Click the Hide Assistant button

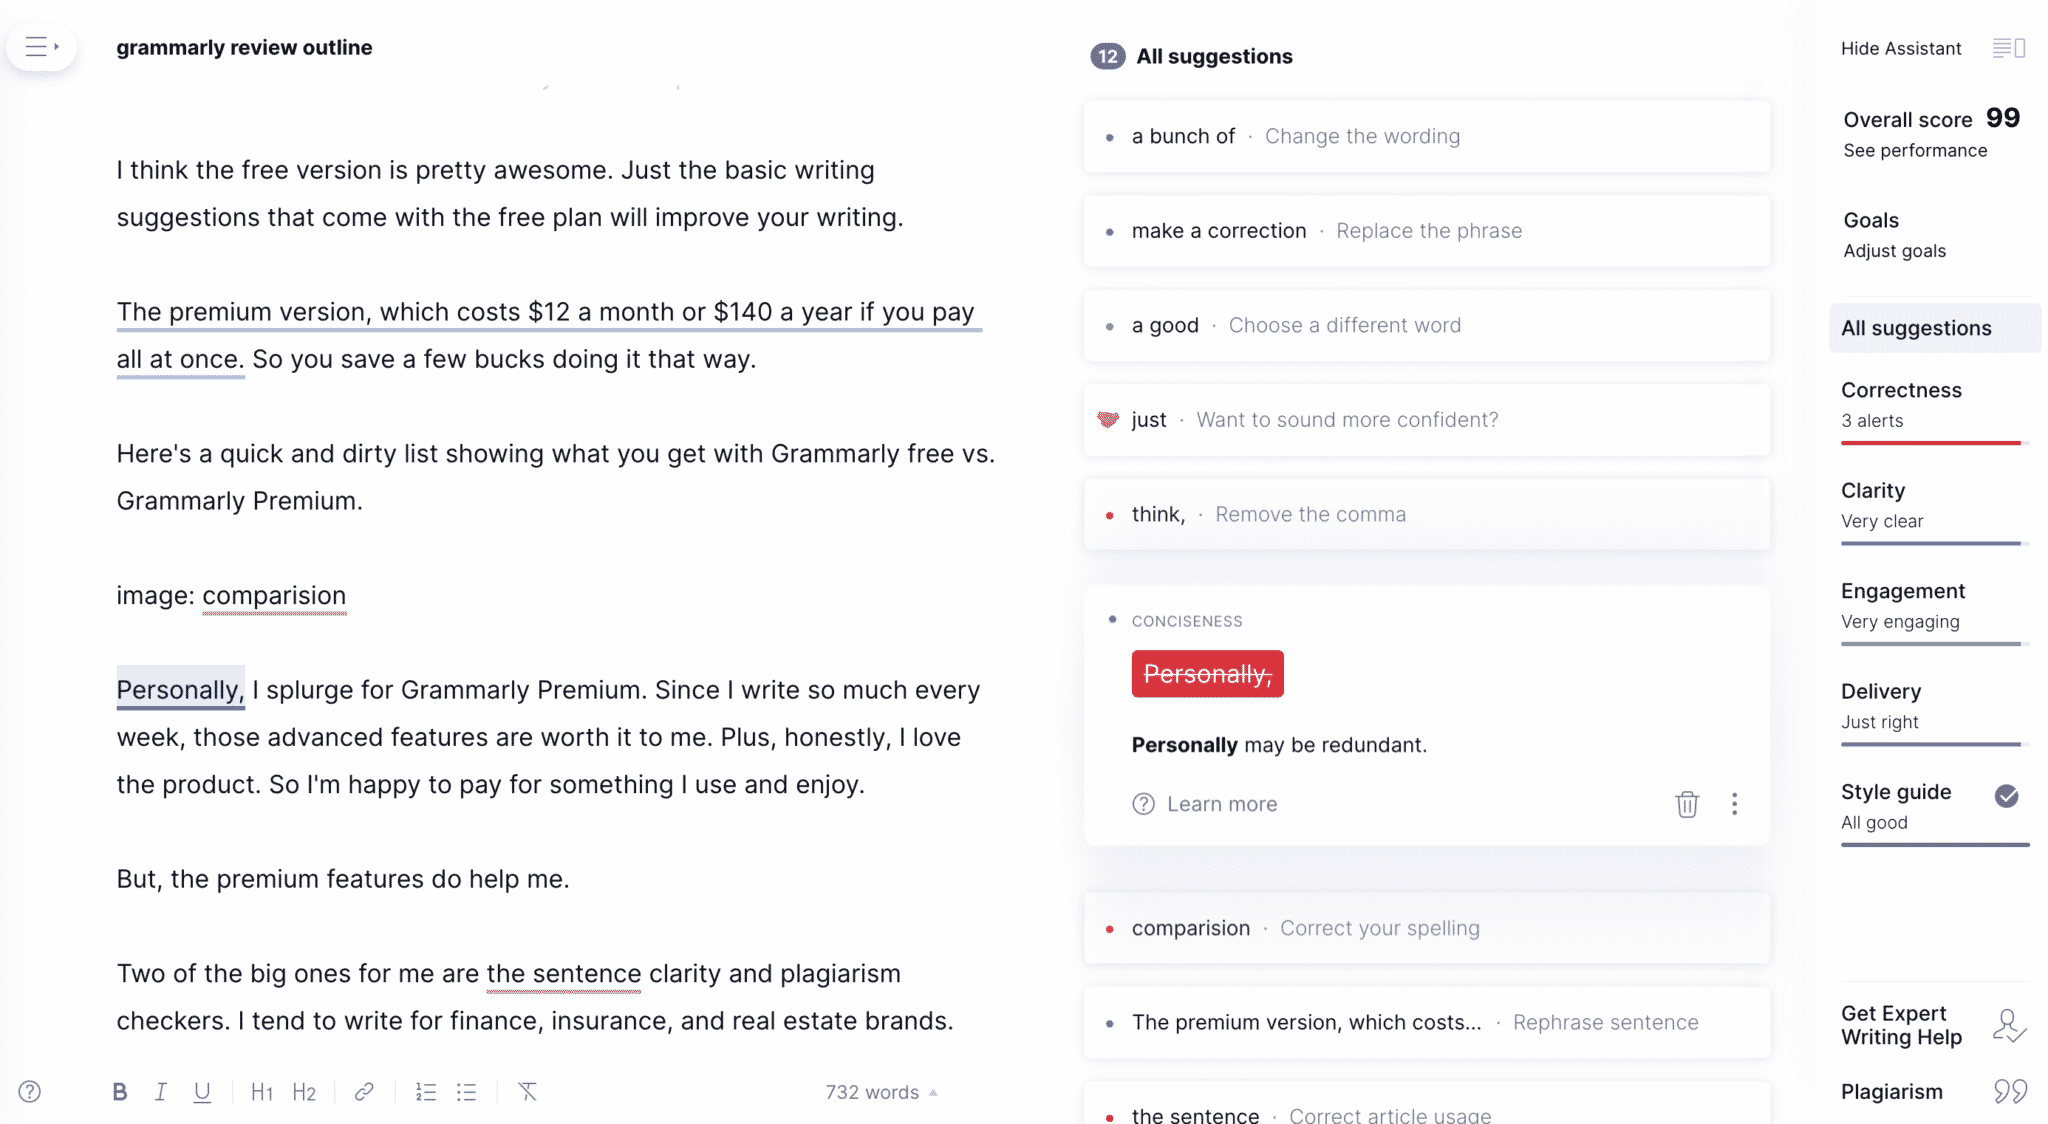pyautogui.click(x=1900, y=47)
